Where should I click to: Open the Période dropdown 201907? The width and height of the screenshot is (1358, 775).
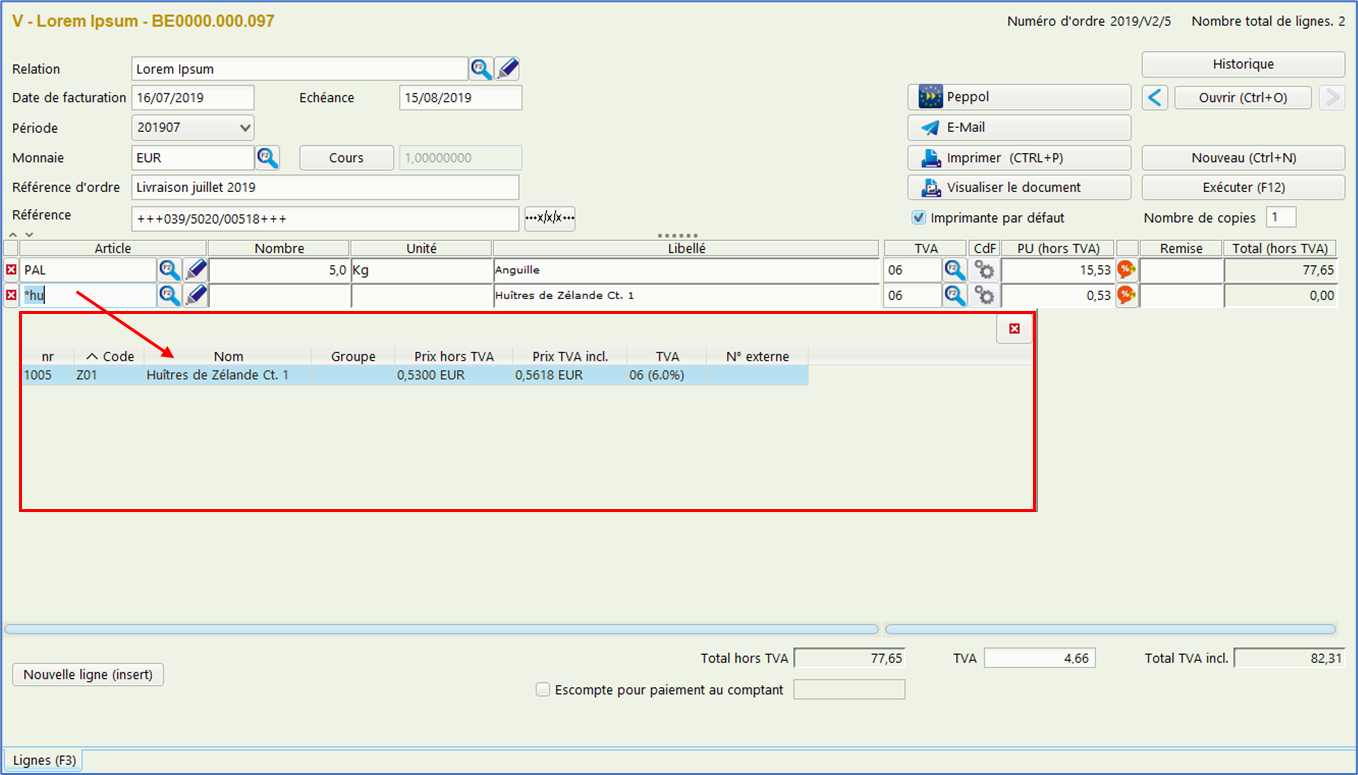(193, 128)
